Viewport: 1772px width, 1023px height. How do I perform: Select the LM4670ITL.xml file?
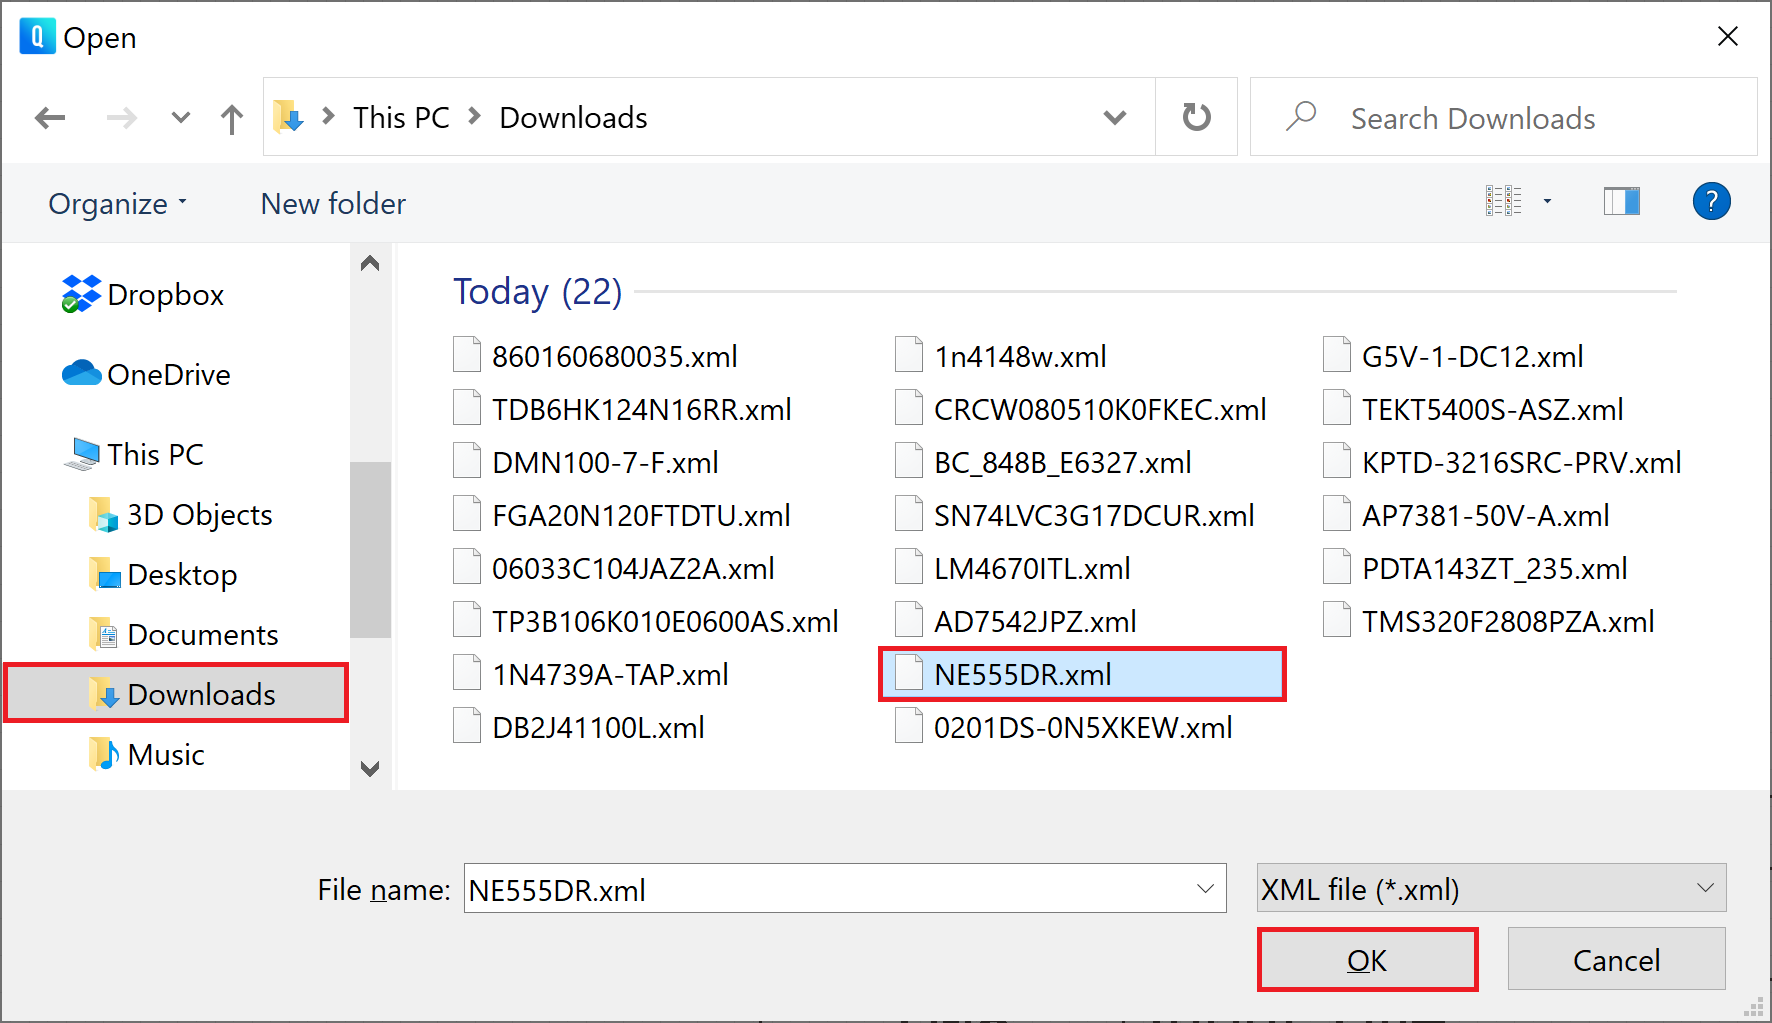pyautogui.click(x=1032, y=567)
